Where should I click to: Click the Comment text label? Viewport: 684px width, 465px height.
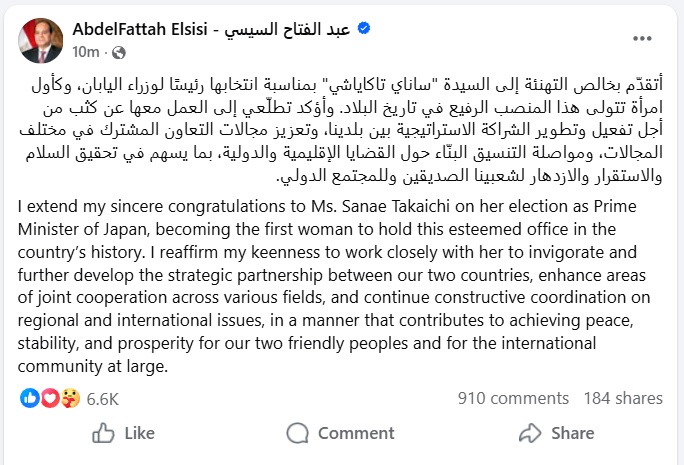(x=356, y=433)
